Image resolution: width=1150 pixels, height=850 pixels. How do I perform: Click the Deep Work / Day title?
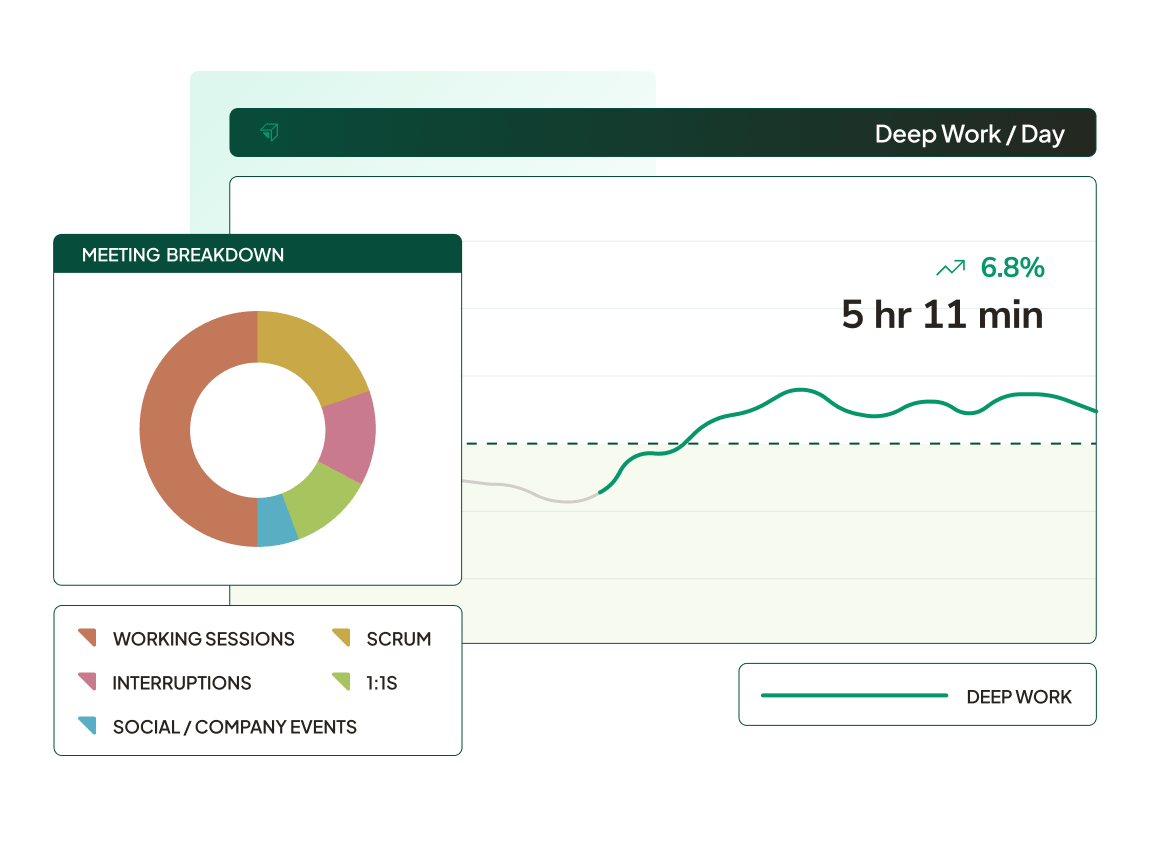[968, 134]
